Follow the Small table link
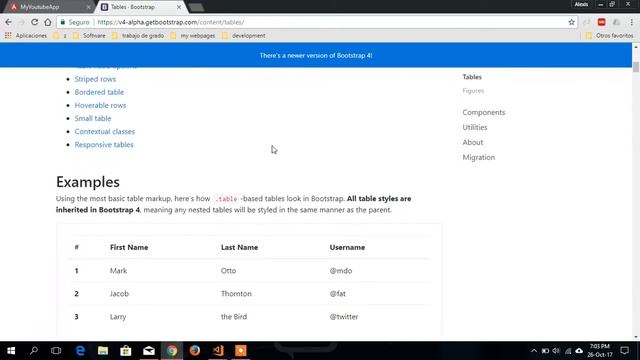This screenshot has width=640, height=360. tap(93, 118)
